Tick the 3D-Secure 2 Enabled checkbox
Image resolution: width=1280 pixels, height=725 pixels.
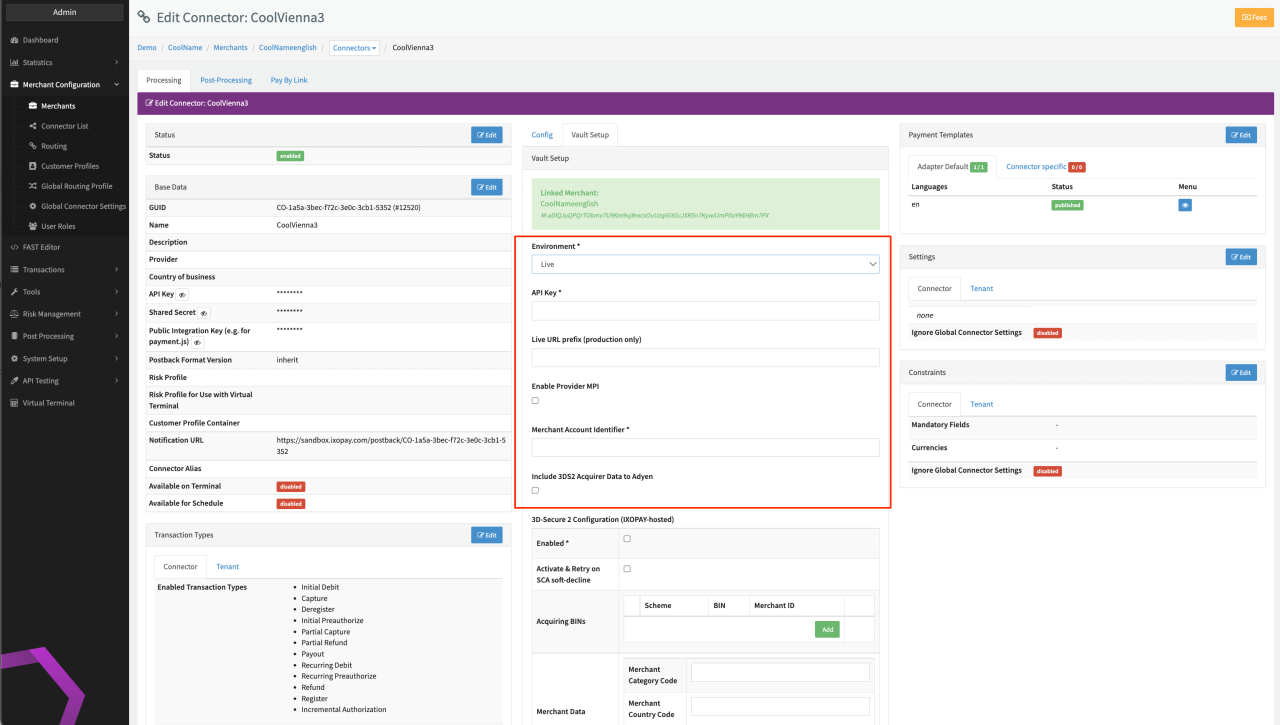[x=627, y=539]
